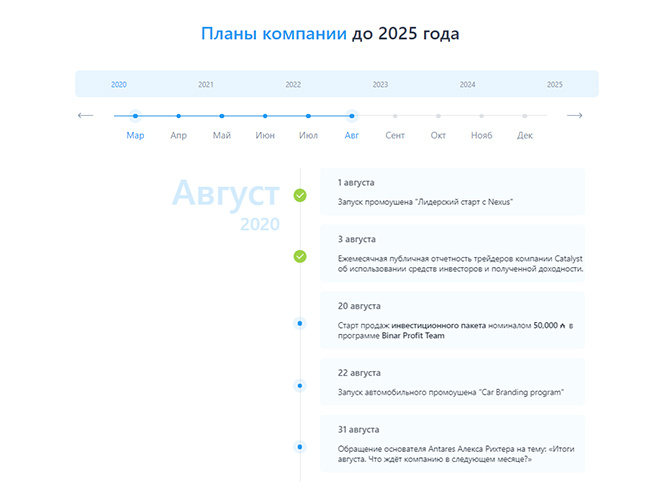Click the 'Car Branding program' description
Viewport: 668px width, 503px height.
pos(451,392)
